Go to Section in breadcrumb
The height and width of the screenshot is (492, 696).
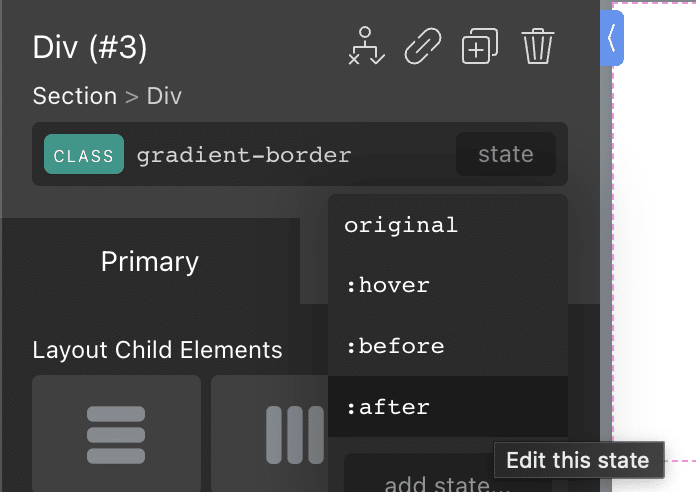(x=75, y=96)
